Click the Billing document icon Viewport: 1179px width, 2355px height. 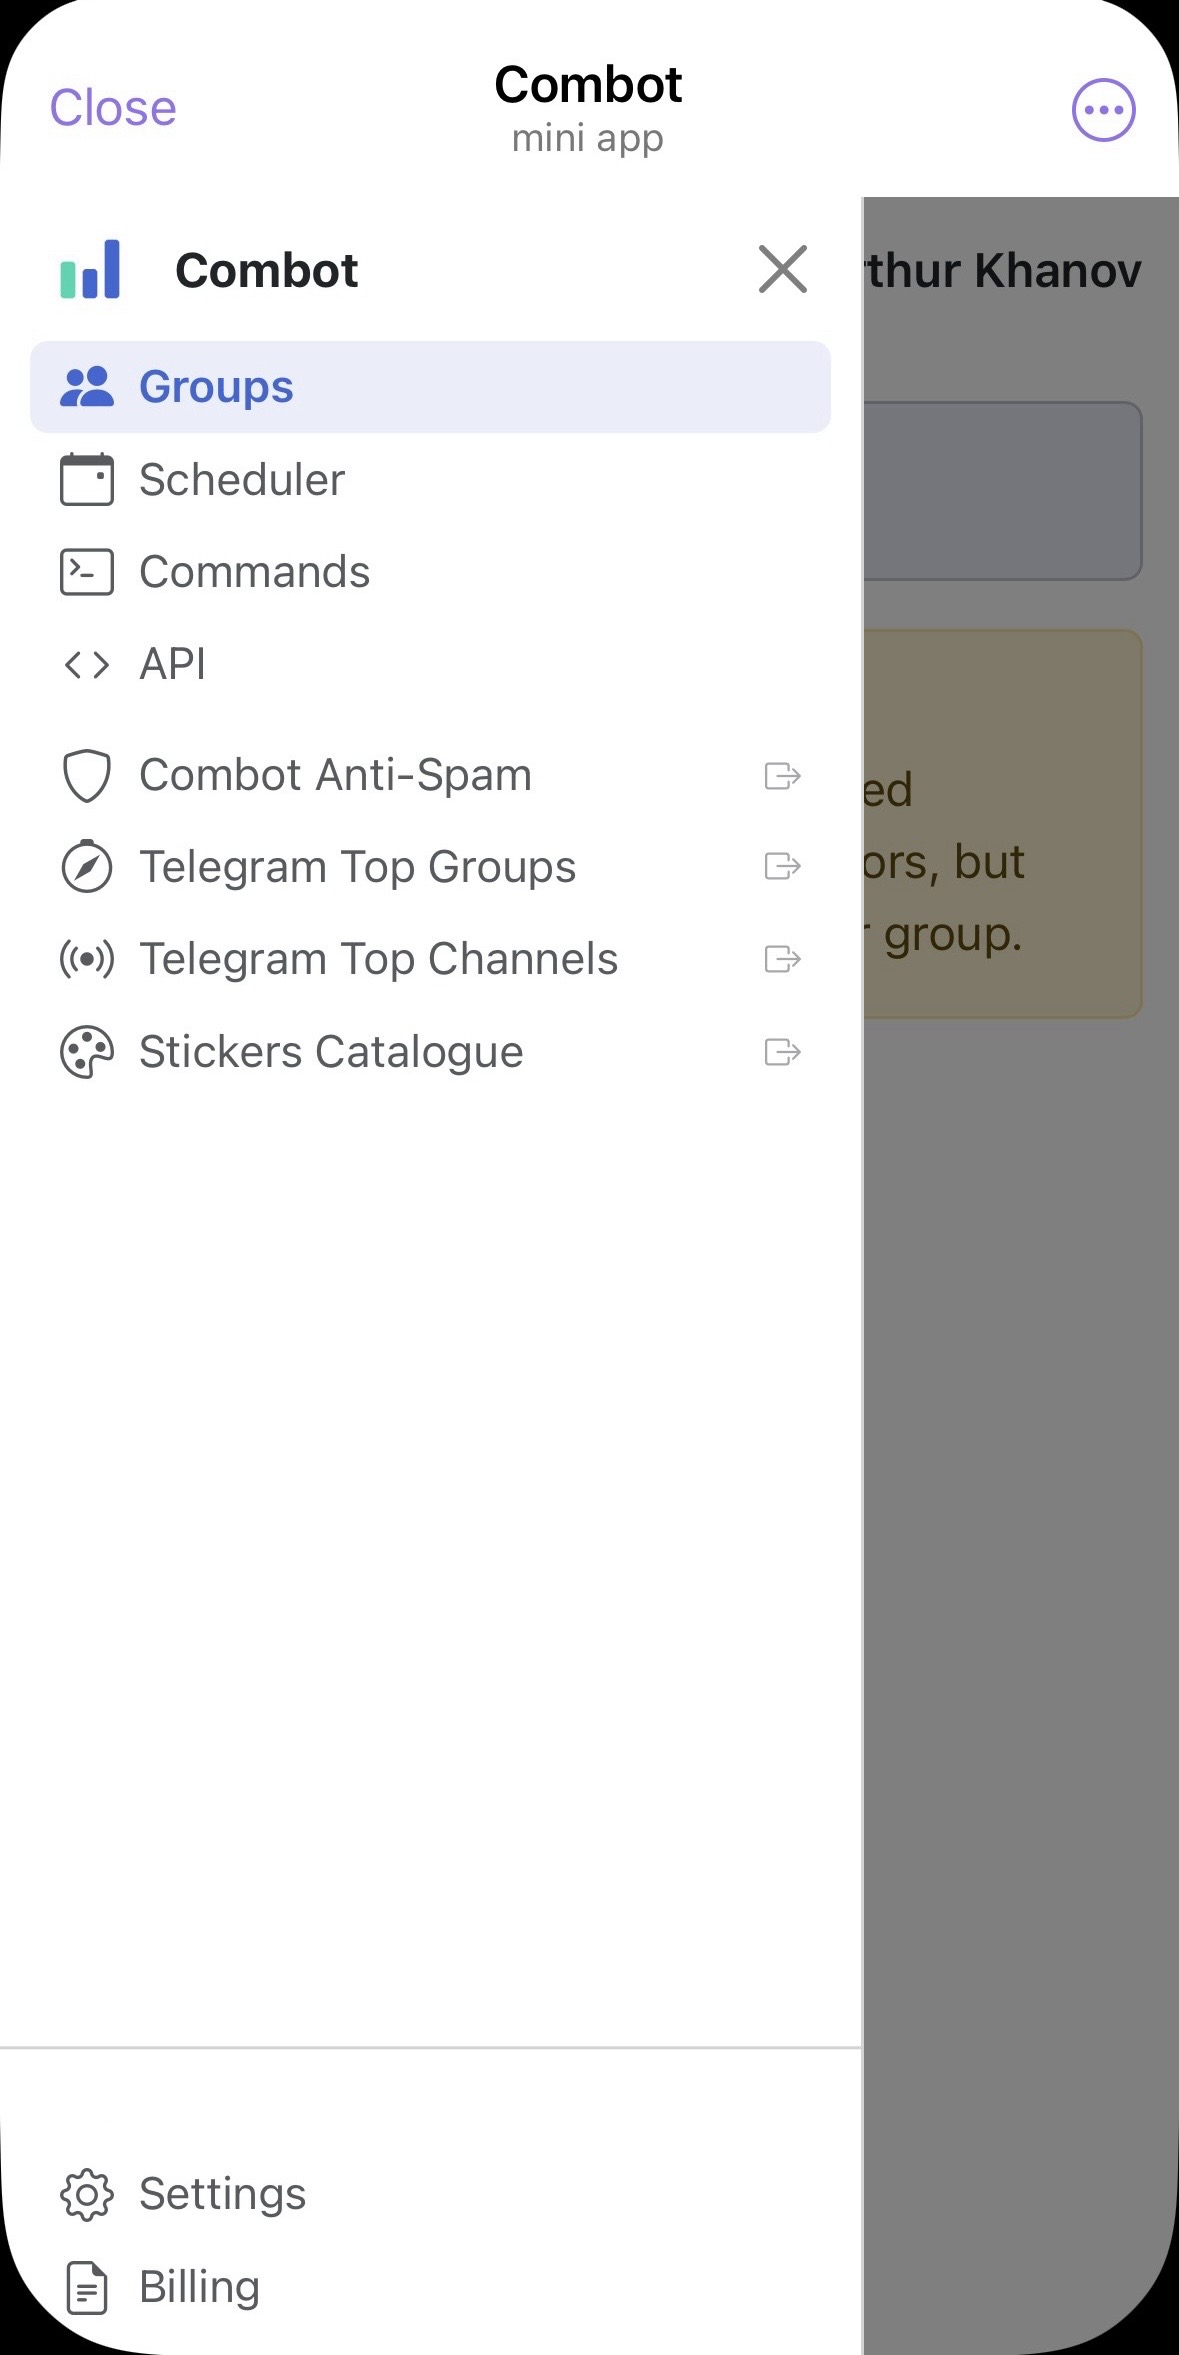coord(87,2287)
